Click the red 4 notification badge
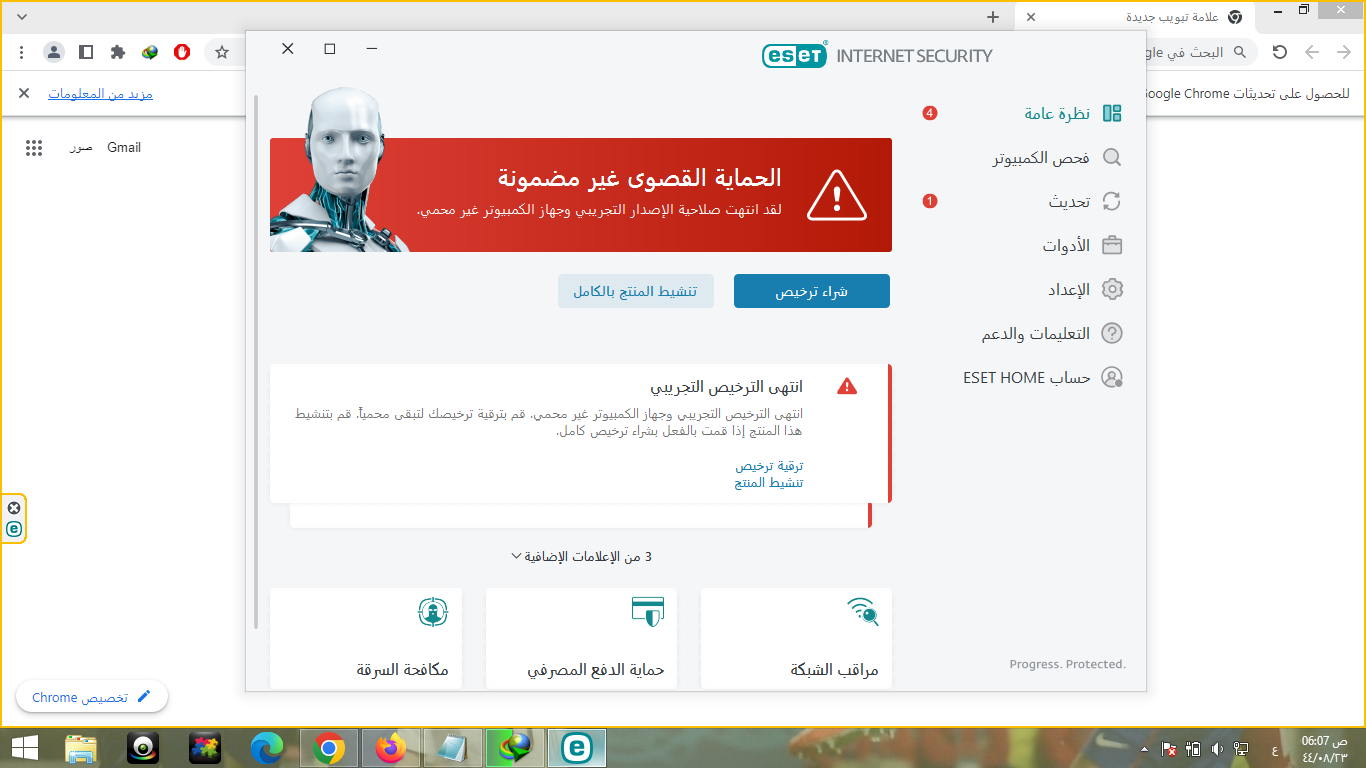Image resolution: width=1366 pixels, height=768 pixels. point(929,113)
